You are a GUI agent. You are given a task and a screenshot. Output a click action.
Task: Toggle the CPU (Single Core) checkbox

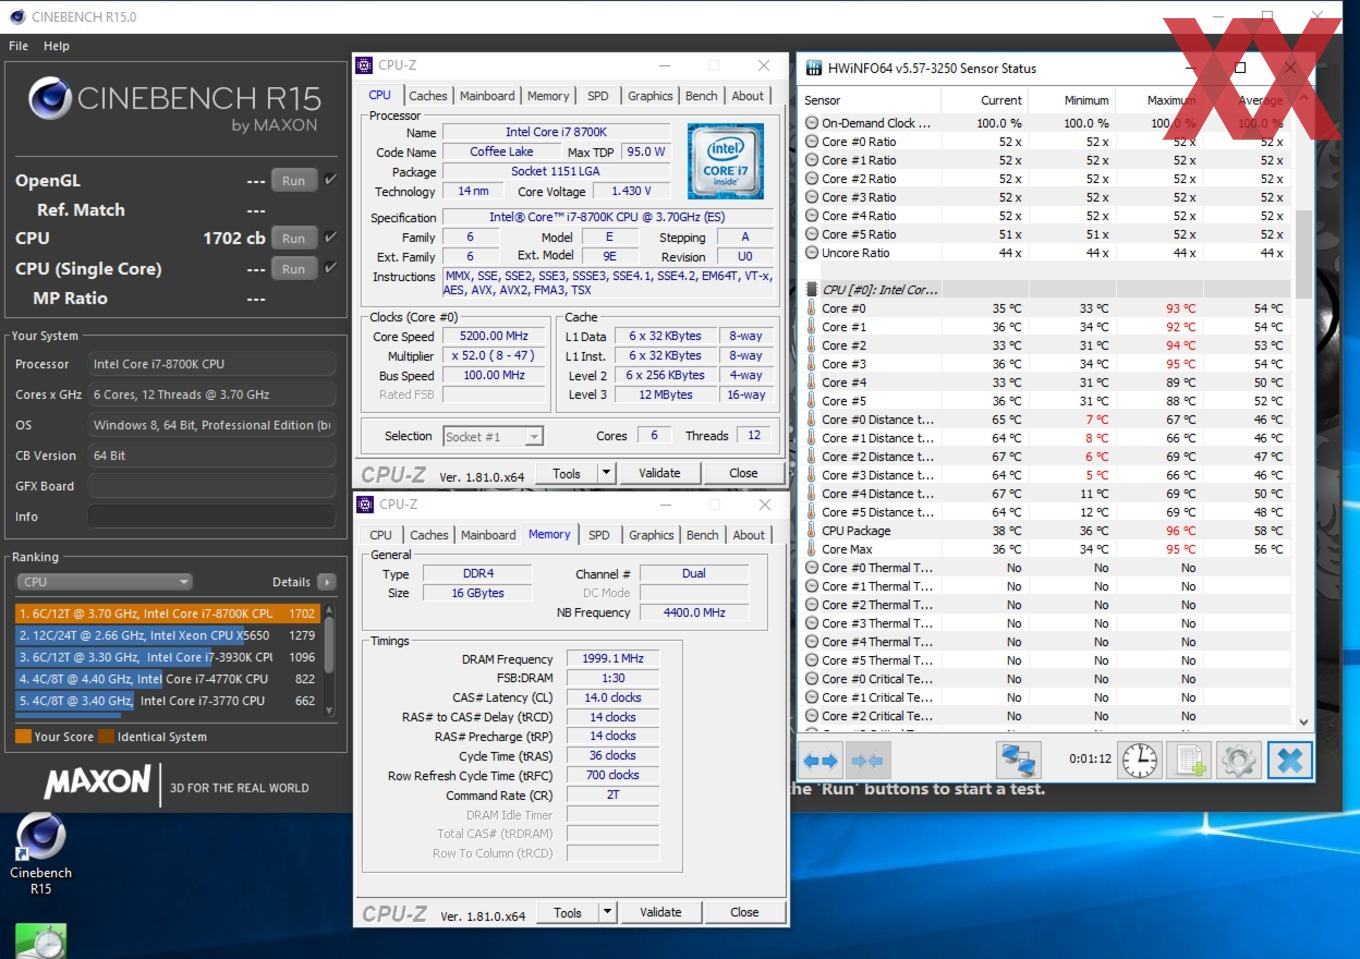coord(331,268)
